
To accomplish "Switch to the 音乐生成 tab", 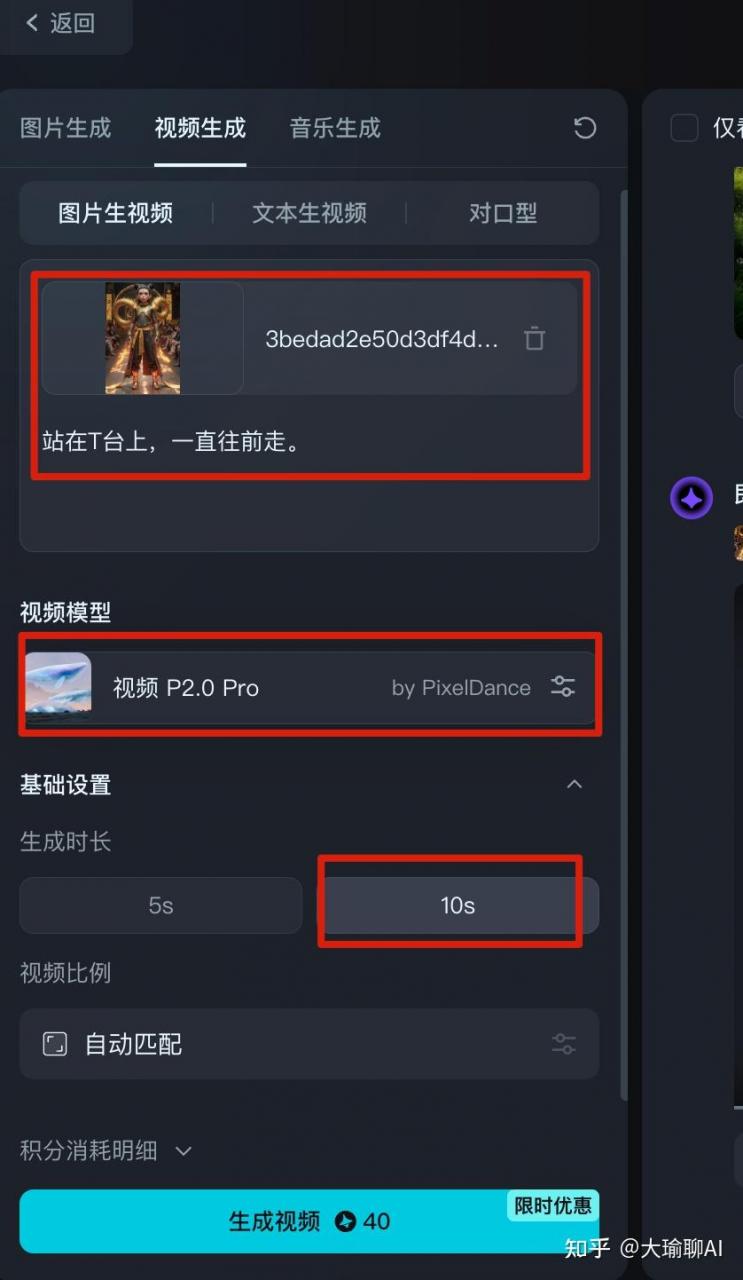I will [x=335, y=128].
